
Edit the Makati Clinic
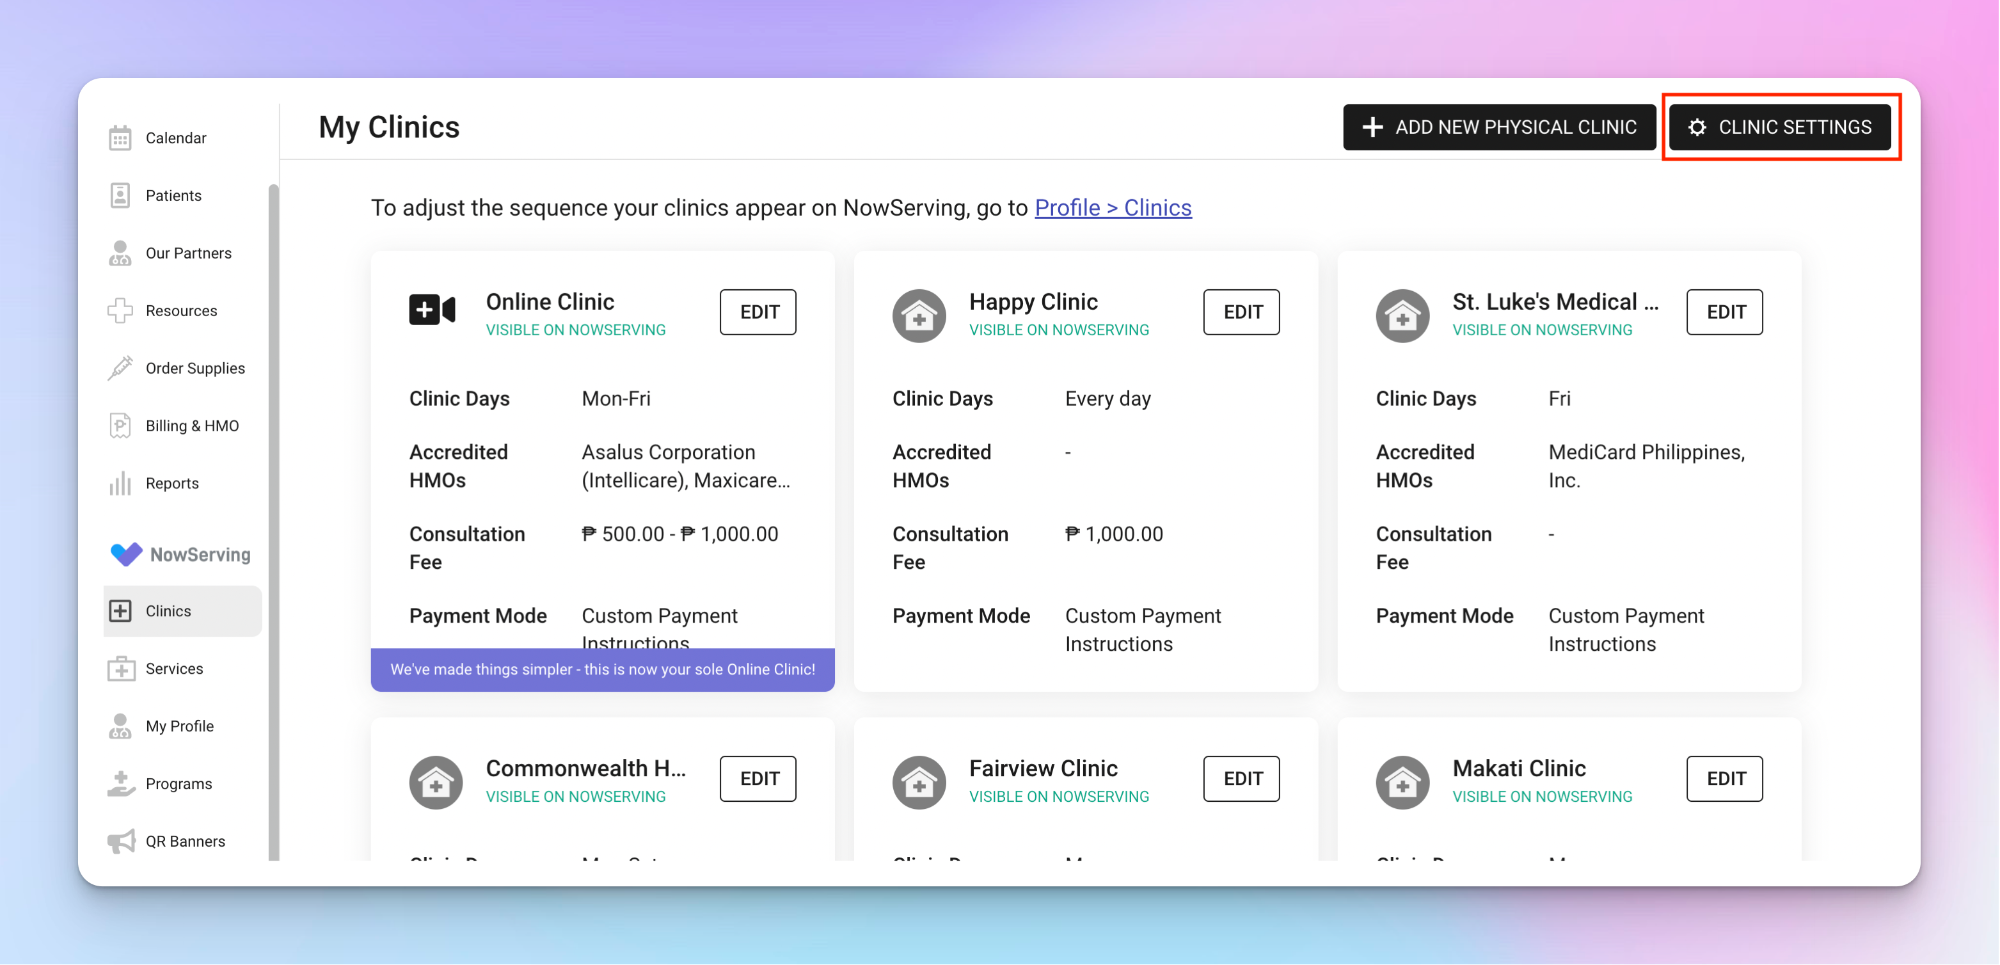[1725, 779]
